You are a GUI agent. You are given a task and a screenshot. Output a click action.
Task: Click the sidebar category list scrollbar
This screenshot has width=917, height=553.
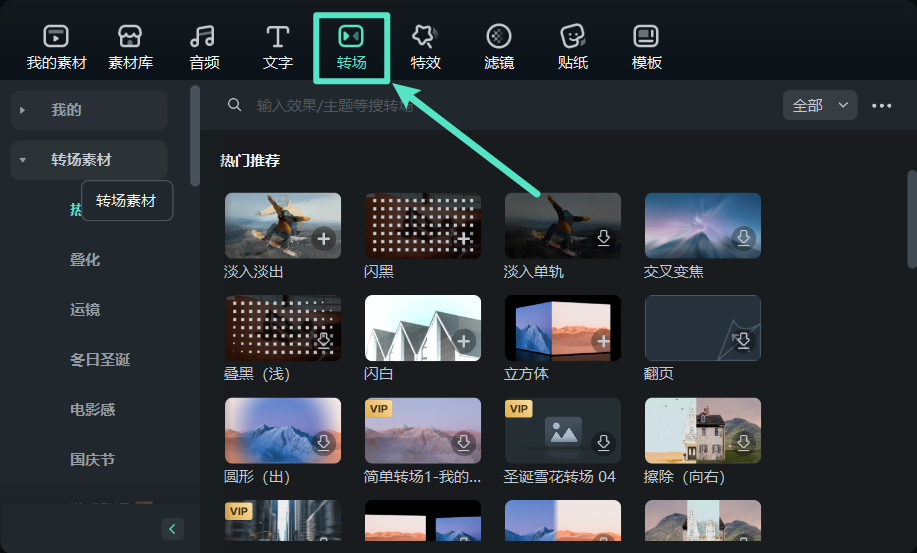(x=195, y=136)
